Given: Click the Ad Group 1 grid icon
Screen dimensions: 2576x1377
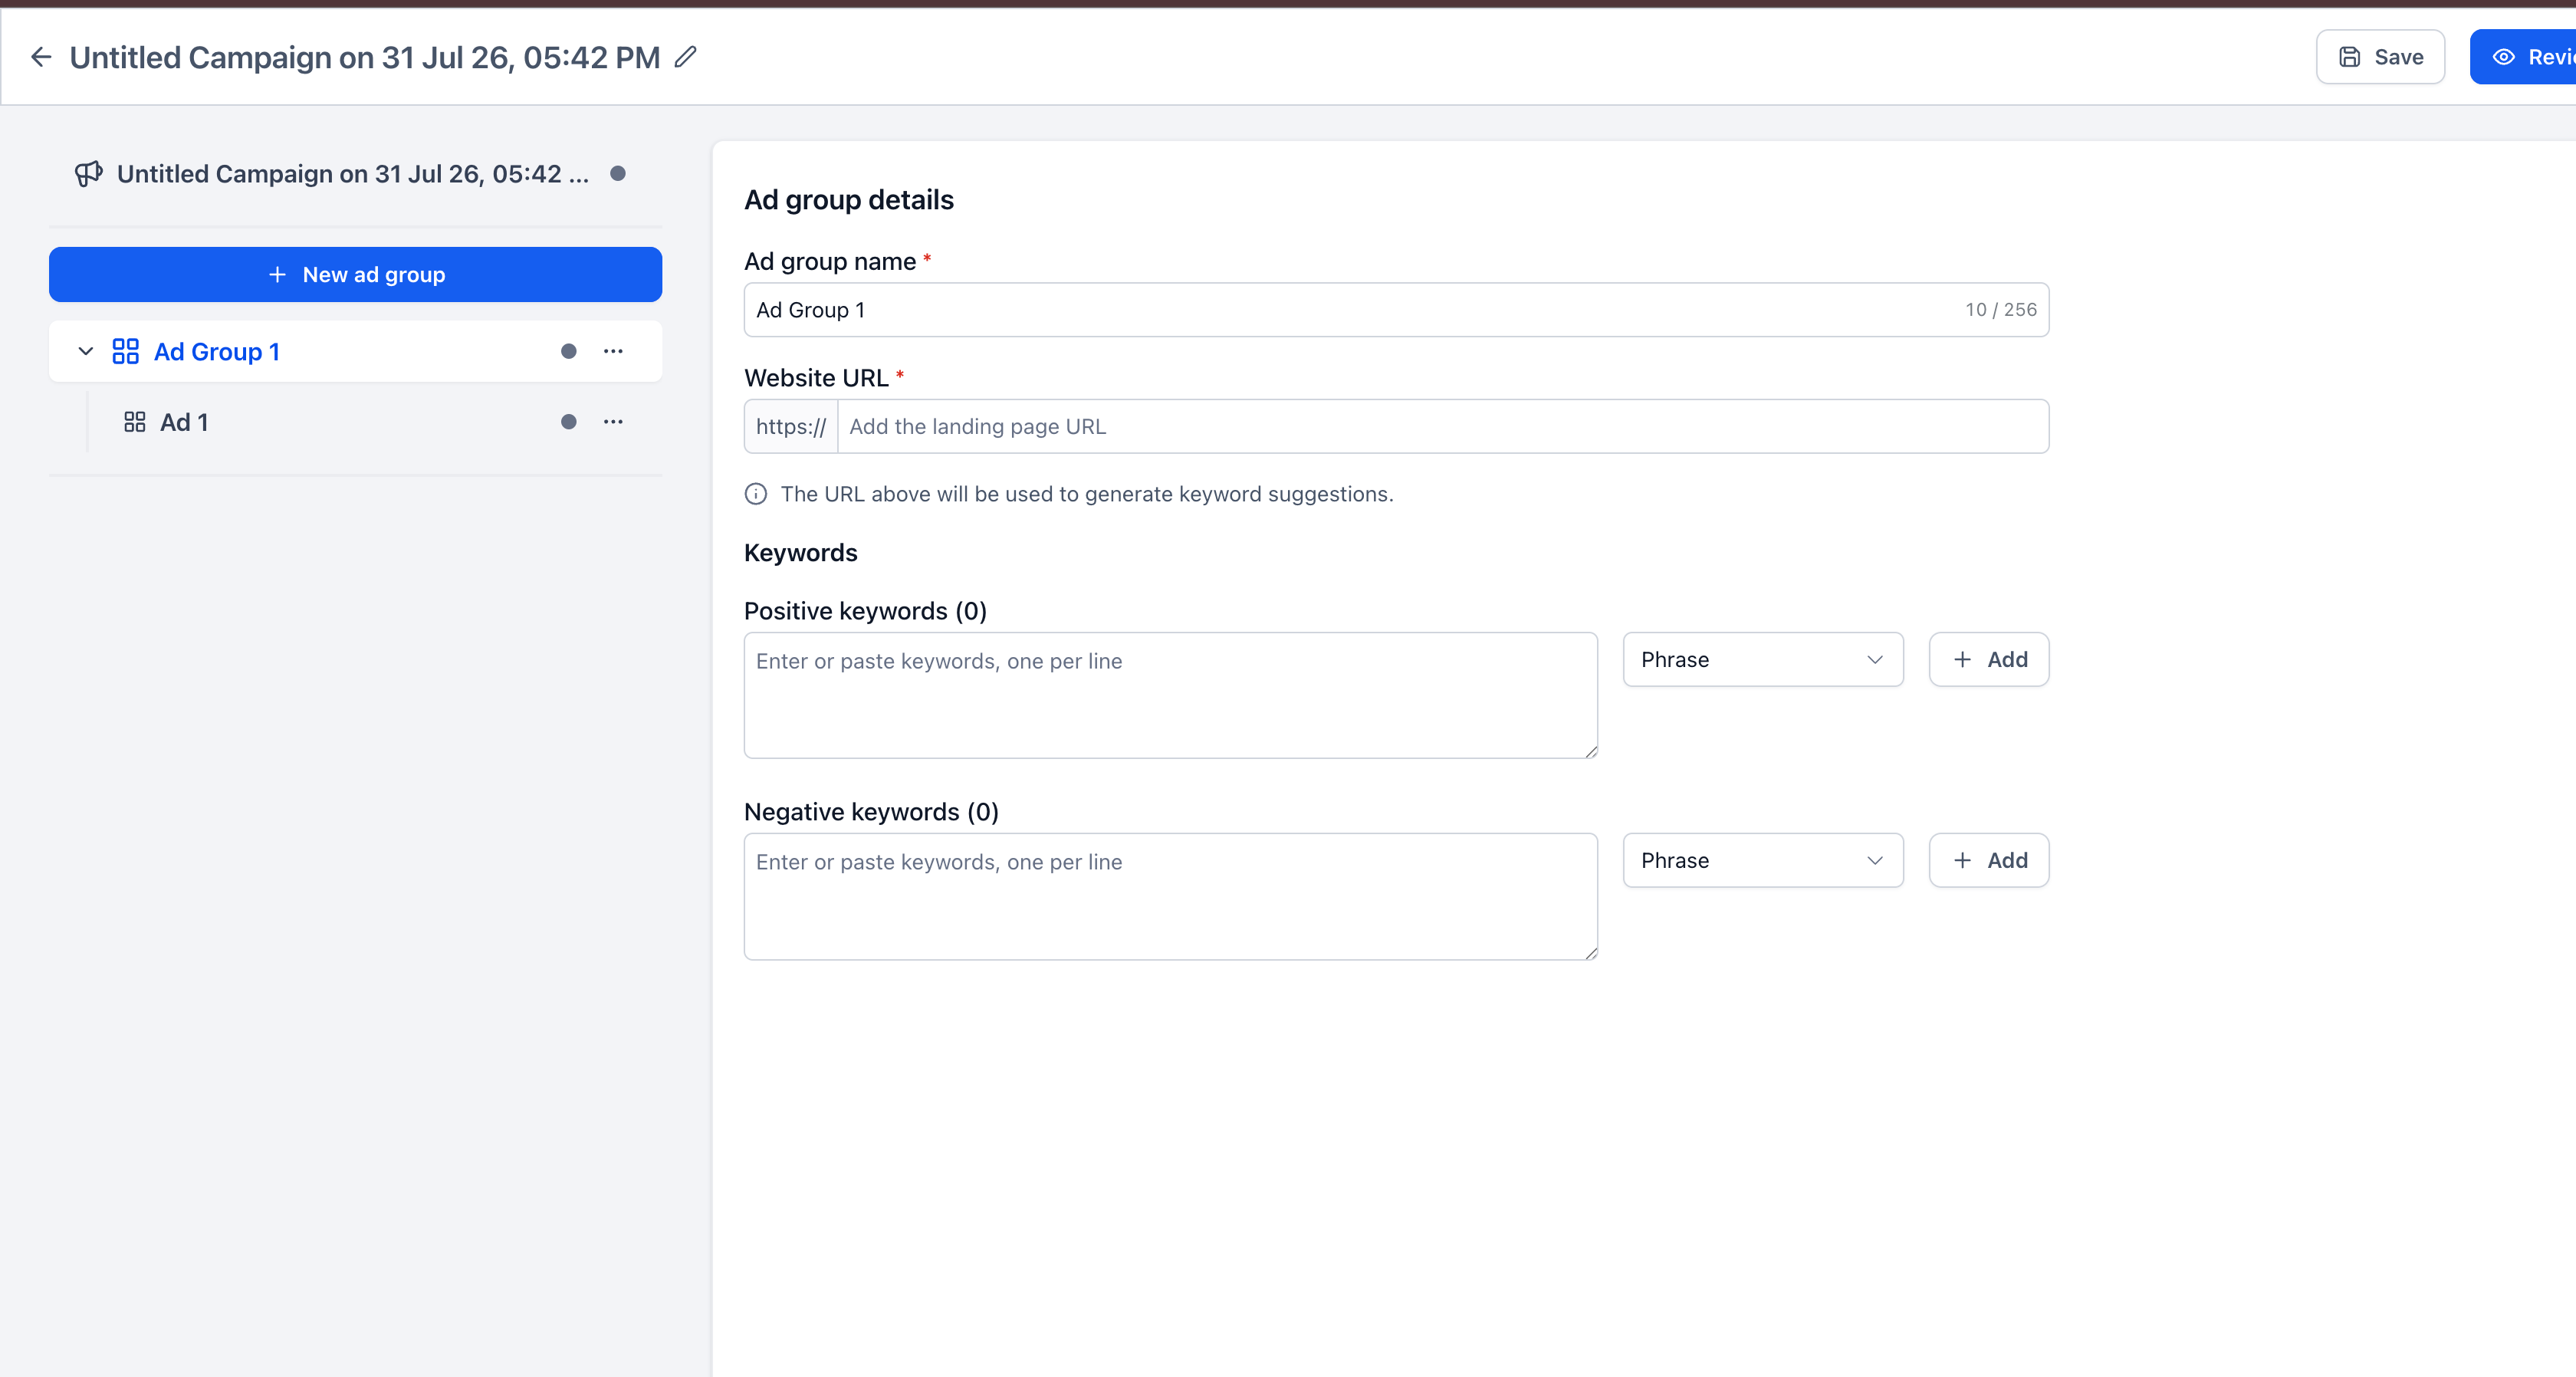Looking at the screenshot, I should click(125, 351).
